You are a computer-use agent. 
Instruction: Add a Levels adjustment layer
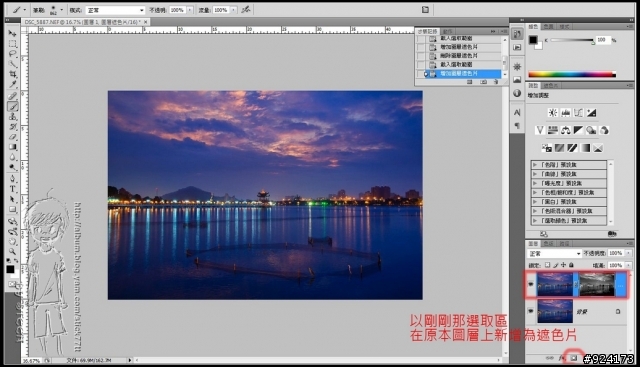pos(565,113)
